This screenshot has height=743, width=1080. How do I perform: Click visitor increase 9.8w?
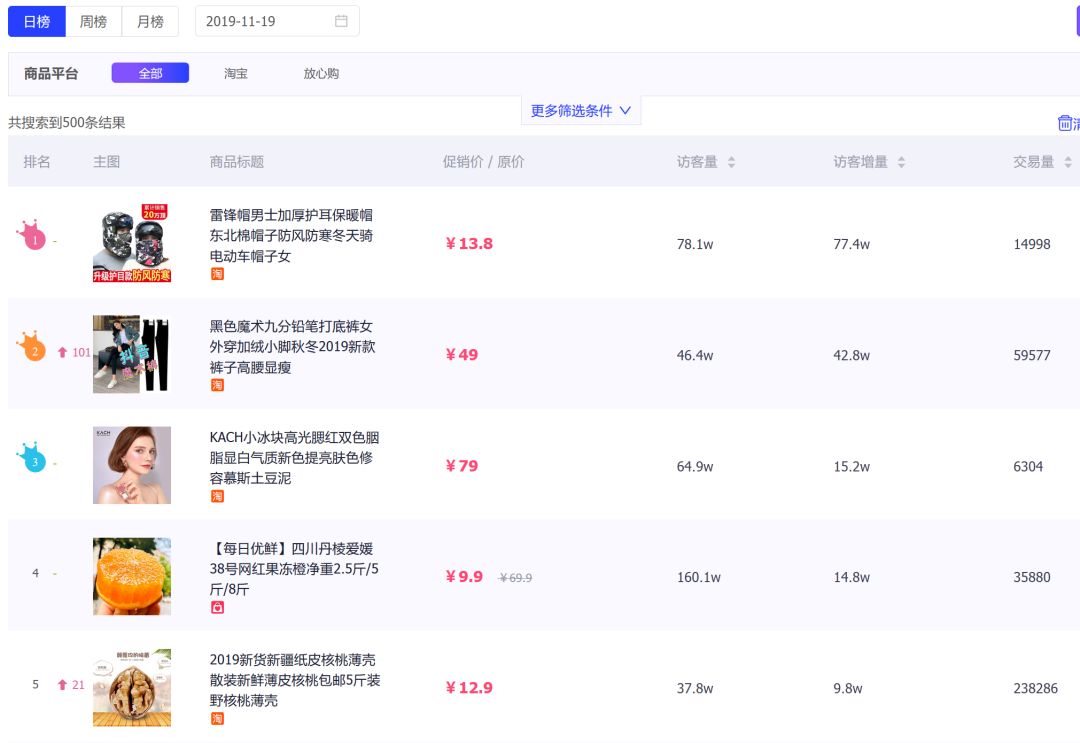848,688
